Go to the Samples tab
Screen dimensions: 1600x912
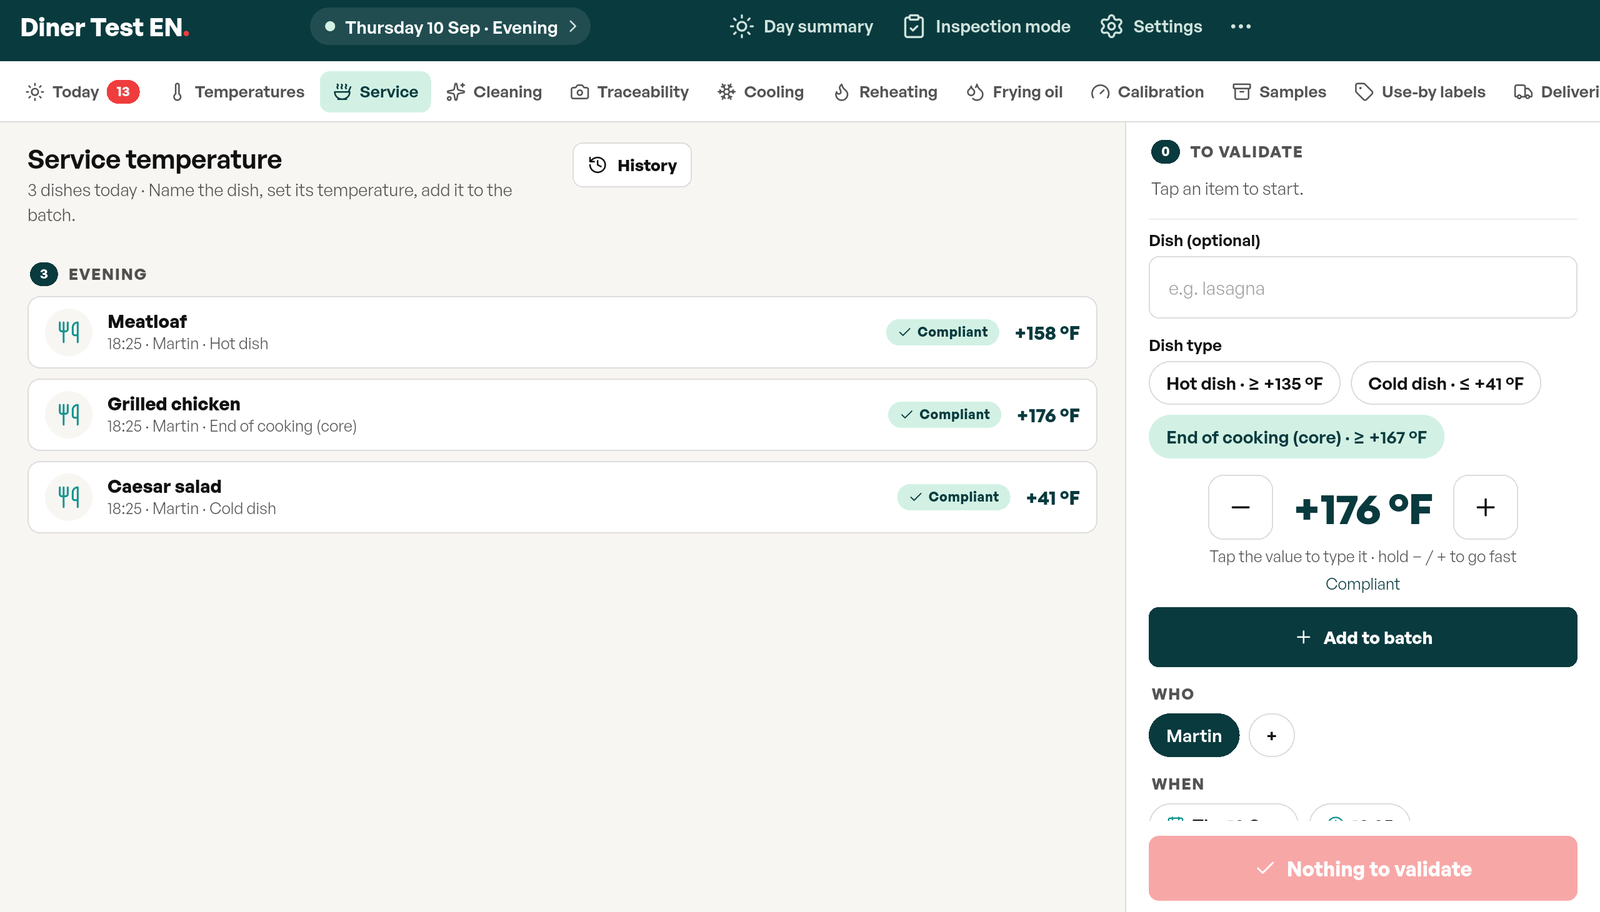click(x=1279, y=92)
